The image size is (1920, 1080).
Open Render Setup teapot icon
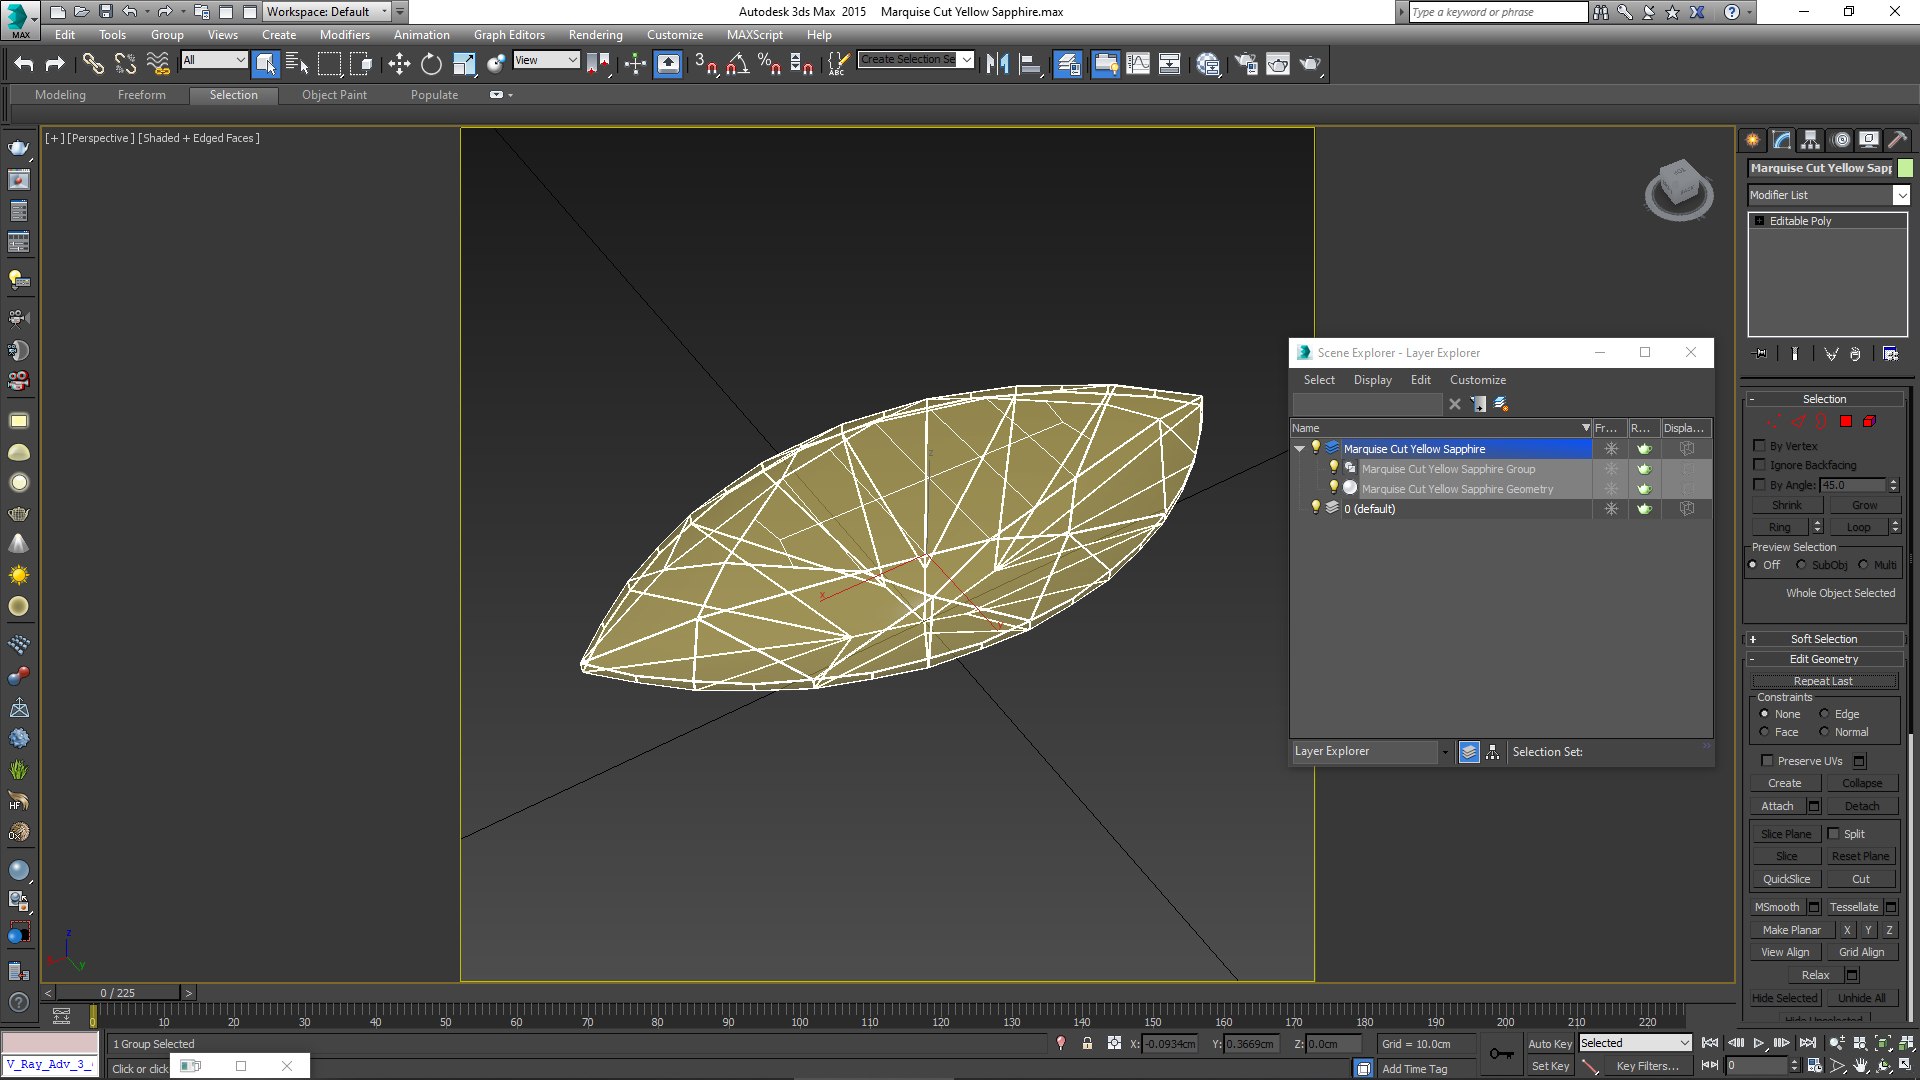(1246, 64)
